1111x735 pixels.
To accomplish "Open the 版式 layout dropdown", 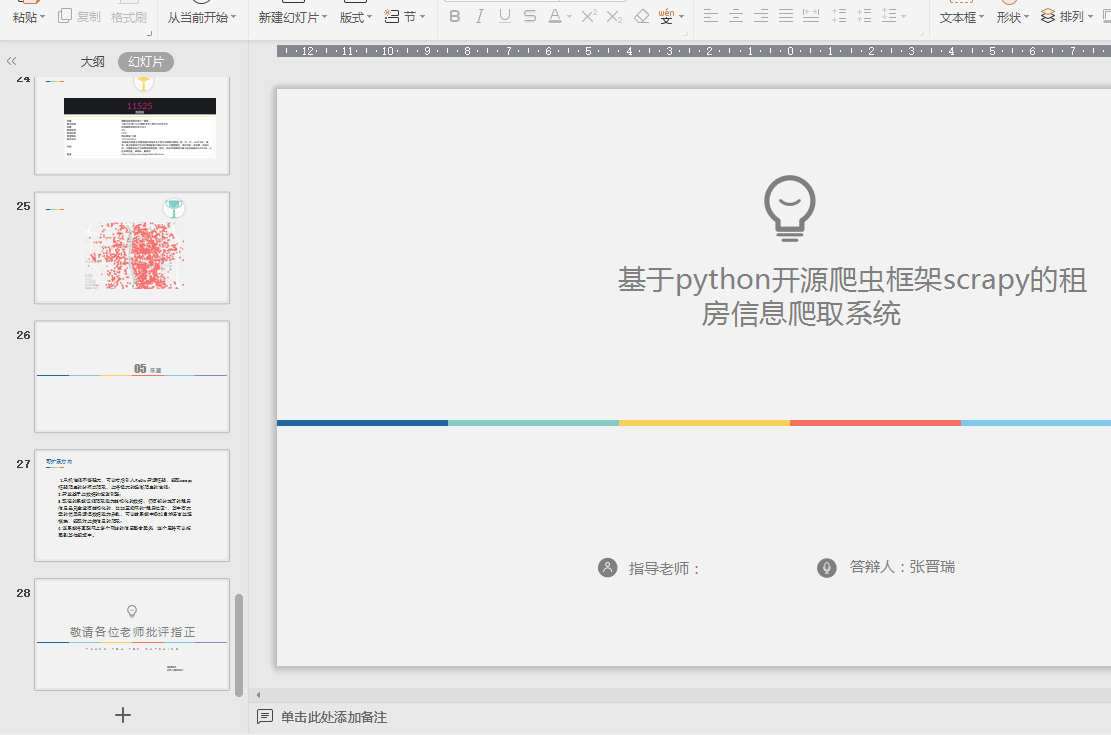I will coord(369,17).
